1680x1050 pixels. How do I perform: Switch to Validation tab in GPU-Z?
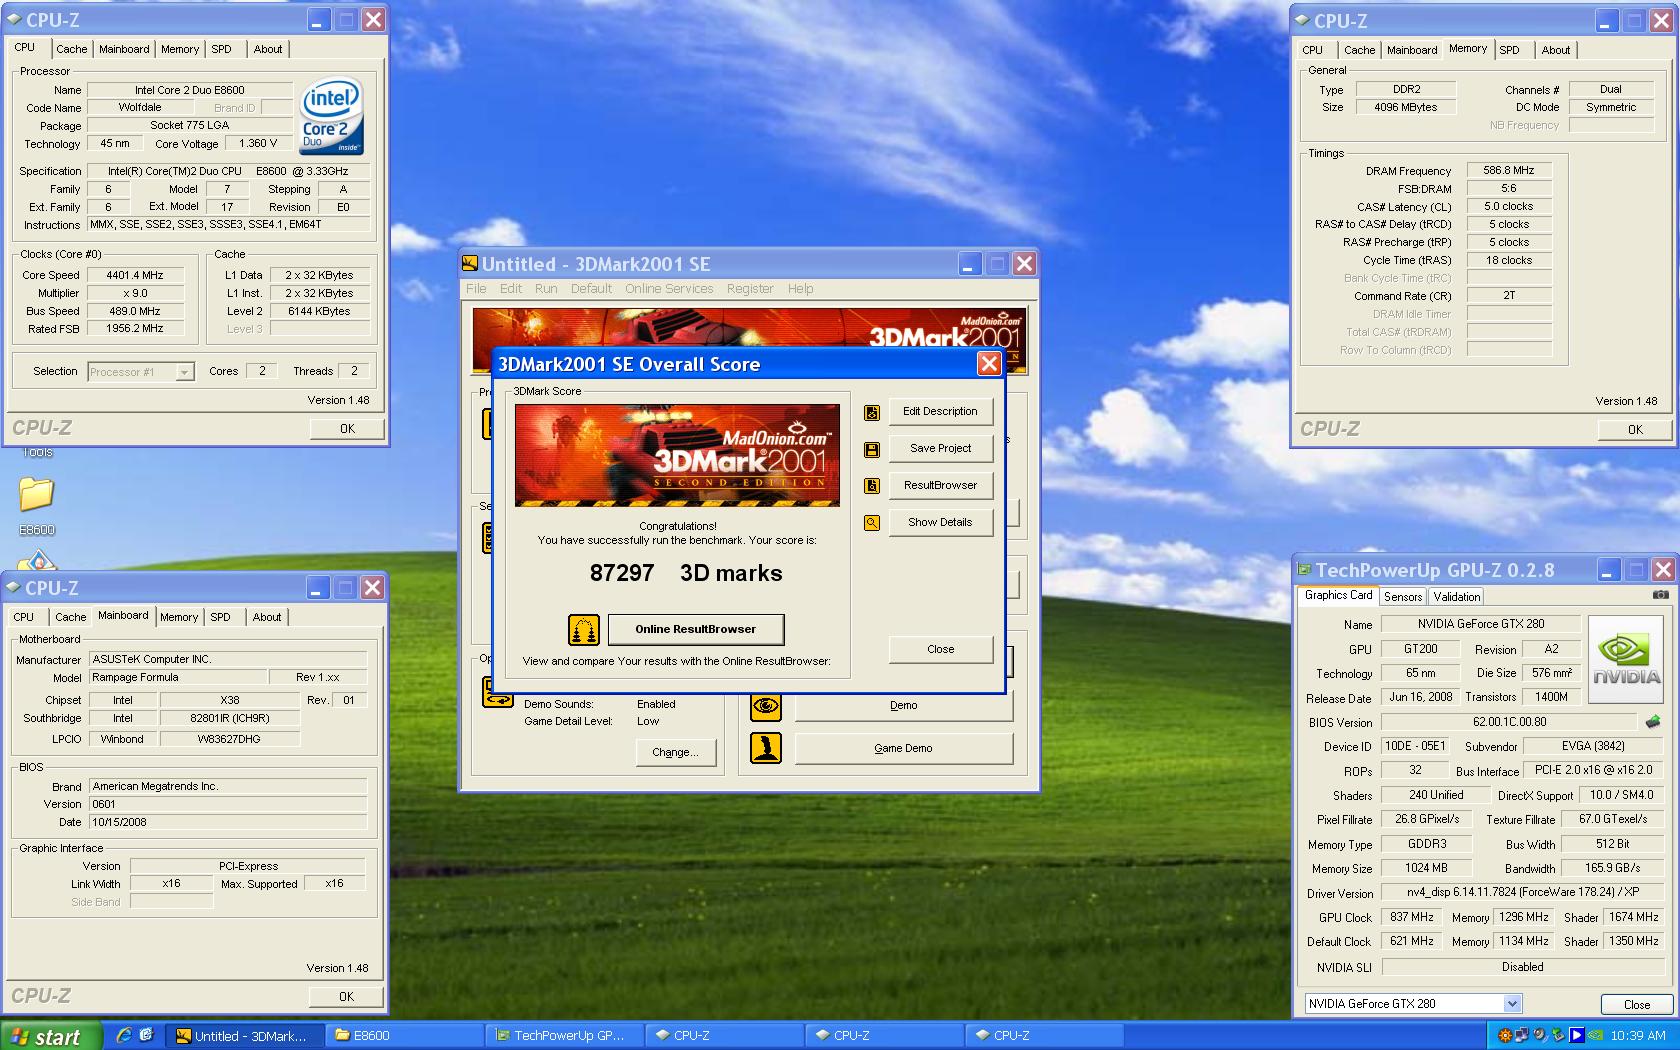[x=1457, y=597]
